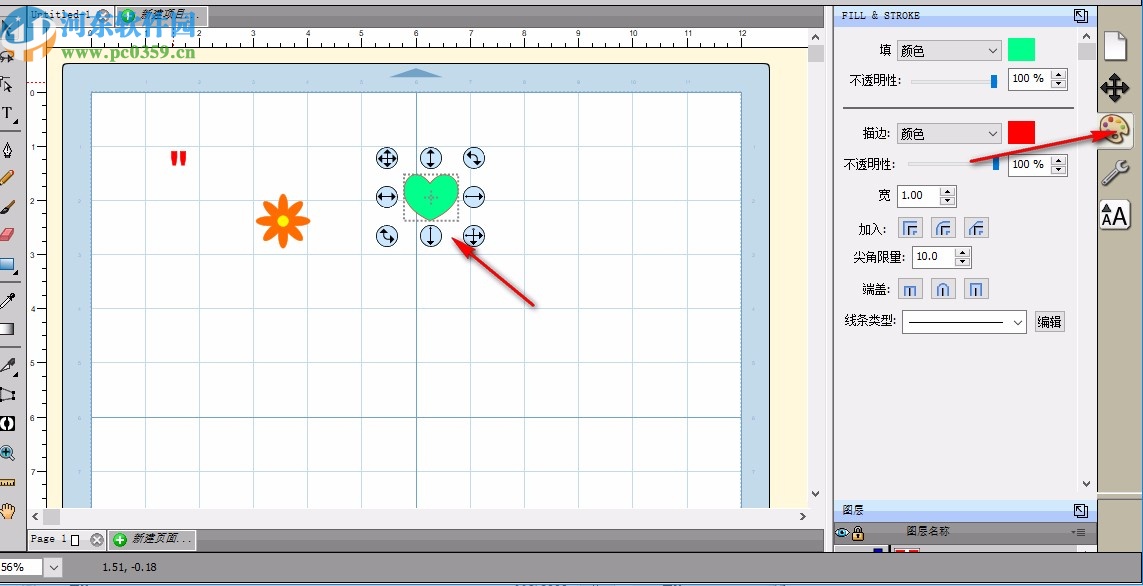Select the orange flower shape

[283, 220]
